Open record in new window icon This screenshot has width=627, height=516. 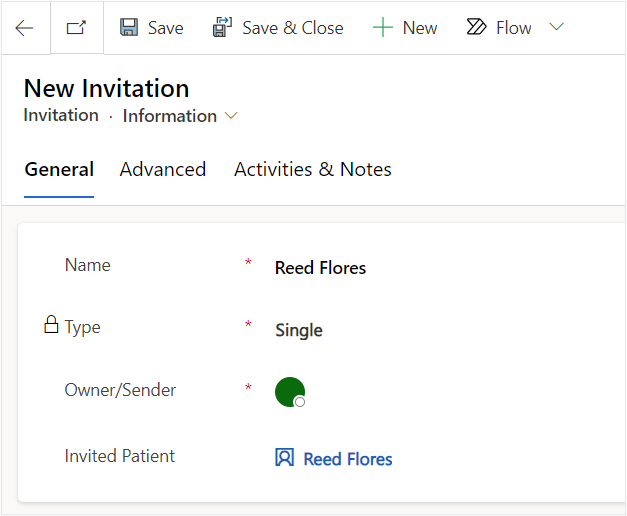(76, 28)
